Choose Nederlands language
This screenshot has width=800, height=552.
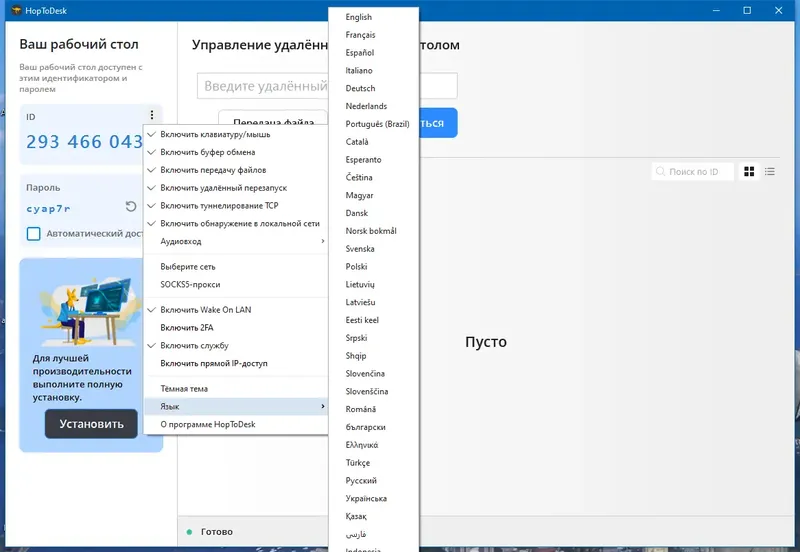pos(373,106)
